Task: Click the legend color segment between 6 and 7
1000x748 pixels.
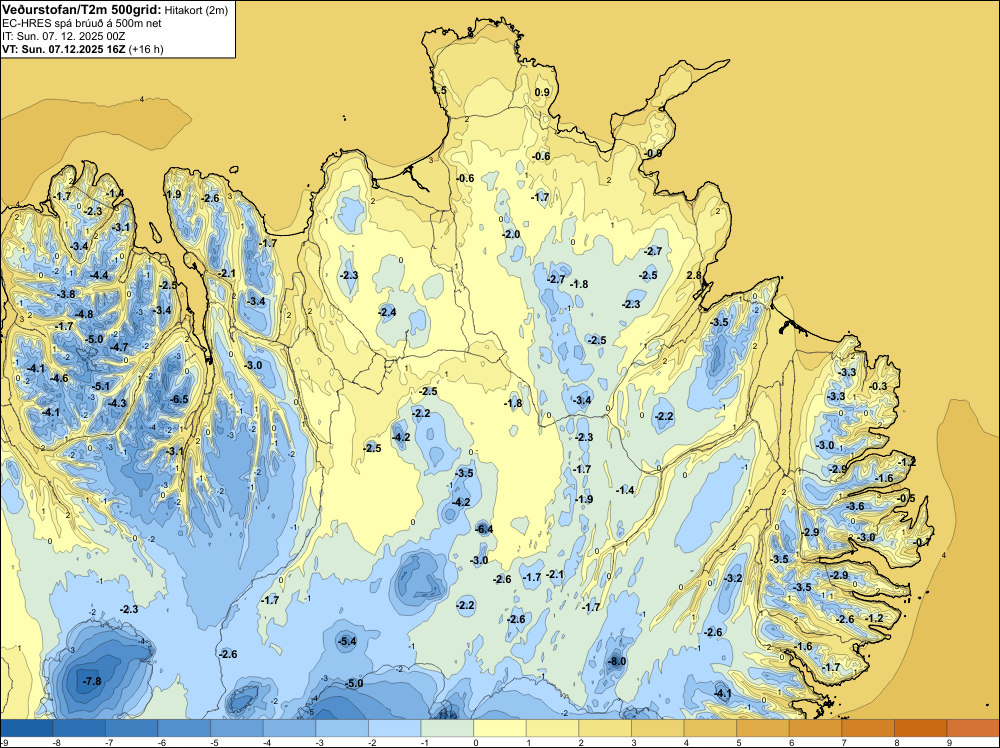Action: tap(816, 728)
